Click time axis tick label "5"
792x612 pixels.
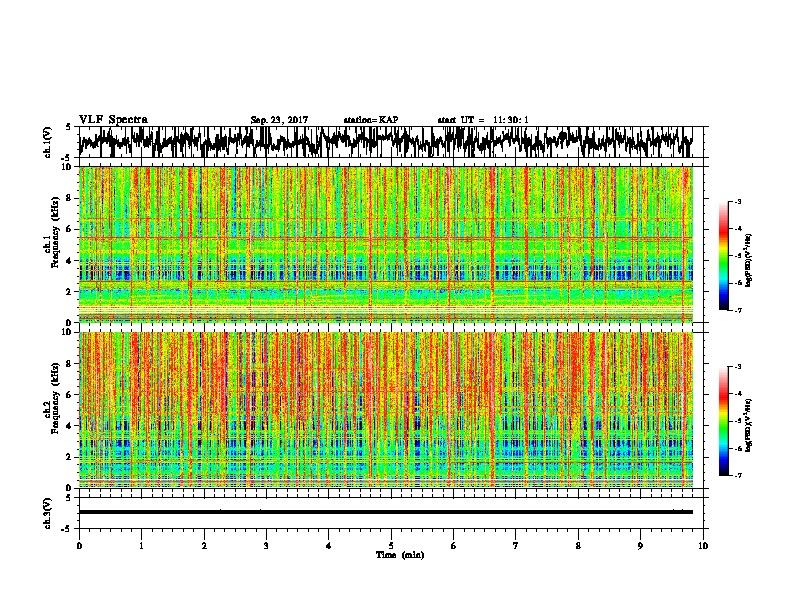tap(391, 546)
